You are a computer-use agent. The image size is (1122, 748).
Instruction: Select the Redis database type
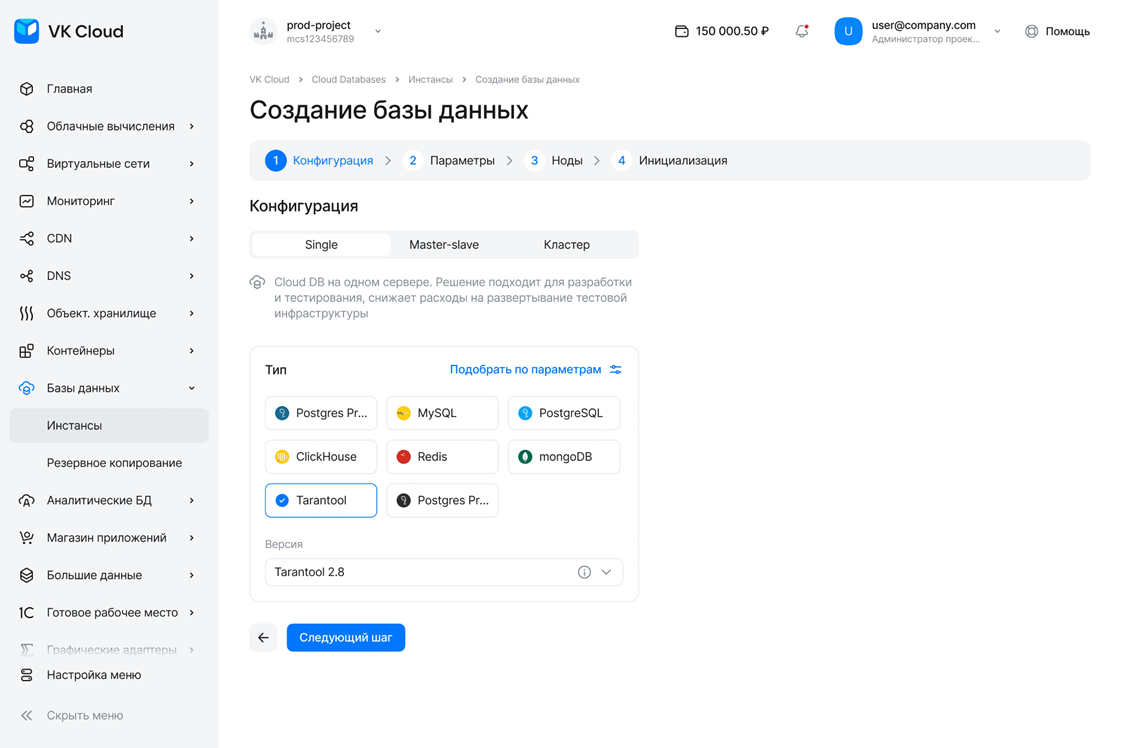[x=442, y=457]
